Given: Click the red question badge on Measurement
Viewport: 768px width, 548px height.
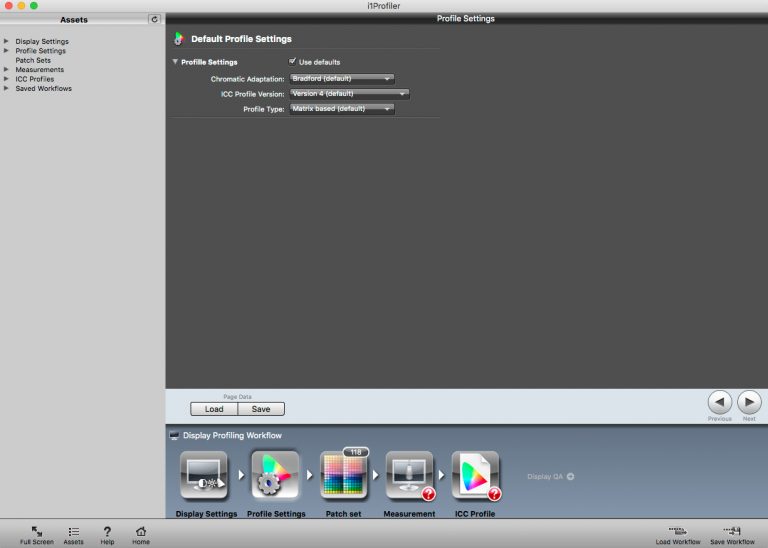Looking at the screenshot, I should [428, 494].
